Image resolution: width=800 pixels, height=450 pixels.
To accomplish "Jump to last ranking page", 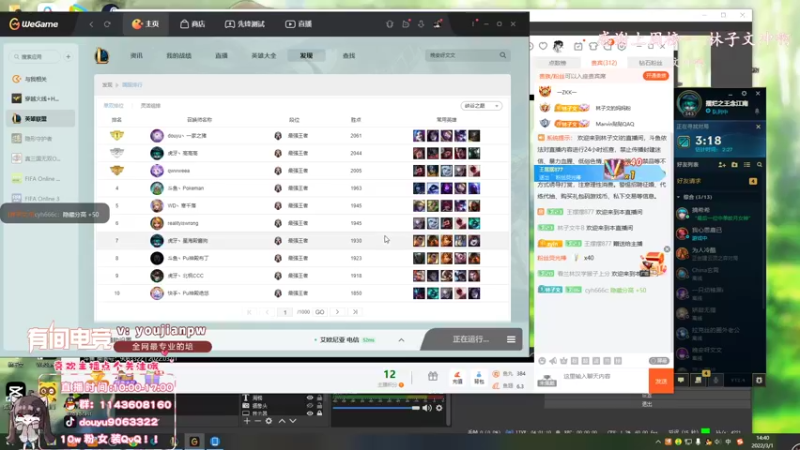I will click(x=356, y=312).
